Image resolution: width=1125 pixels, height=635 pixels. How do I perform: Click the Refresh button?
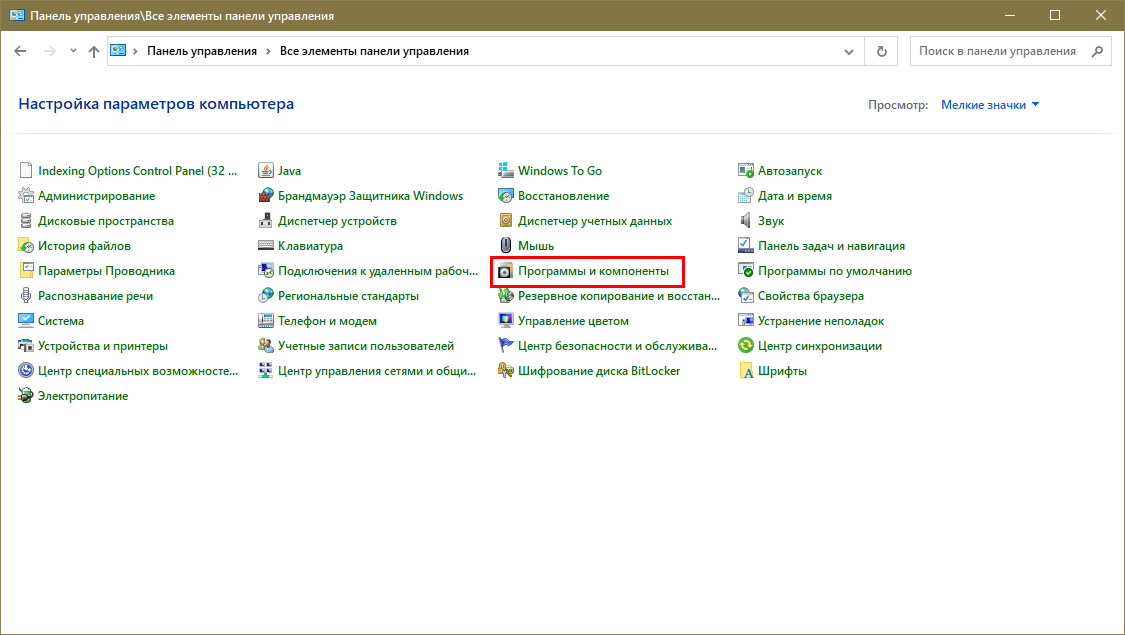point(881,51)
